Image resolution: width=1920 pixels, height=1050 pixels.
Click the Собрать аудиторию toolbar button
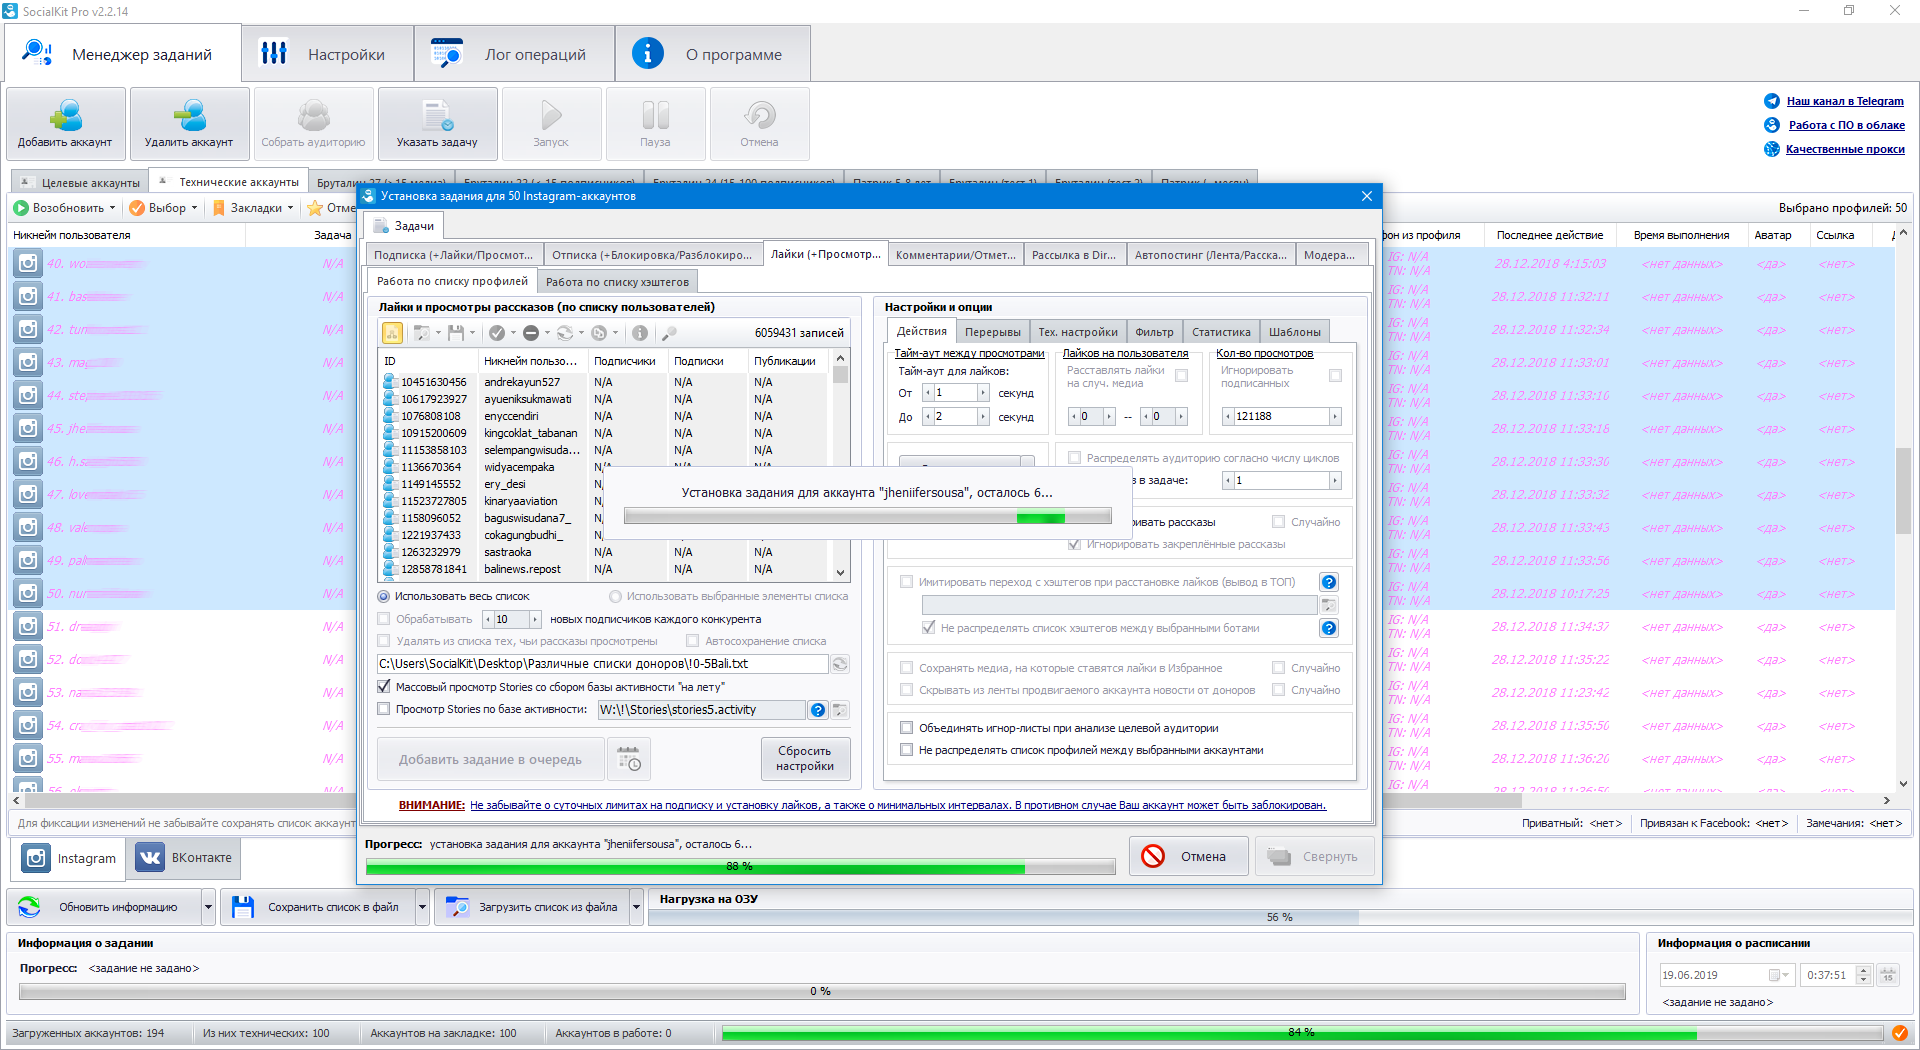(x=313, y=124)
